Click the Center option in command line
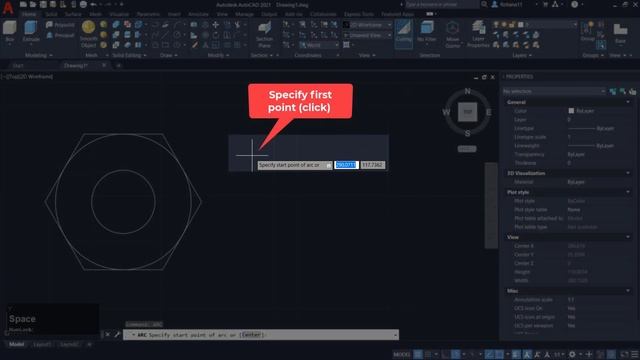The width and height of the screenshot is (640, 360). point(251,335)
